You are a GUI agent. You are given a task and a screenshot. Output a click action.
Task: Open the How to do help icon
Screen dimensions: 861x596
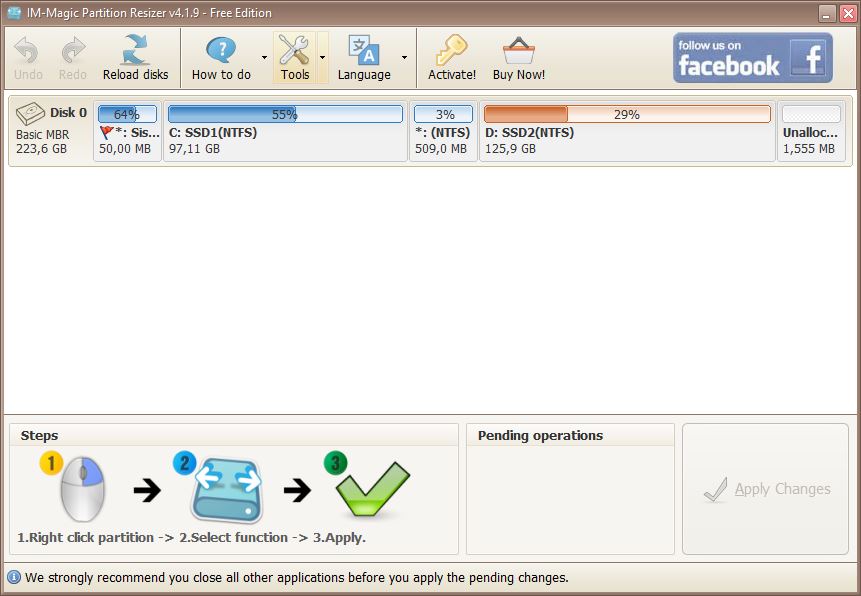click(221, 49)
